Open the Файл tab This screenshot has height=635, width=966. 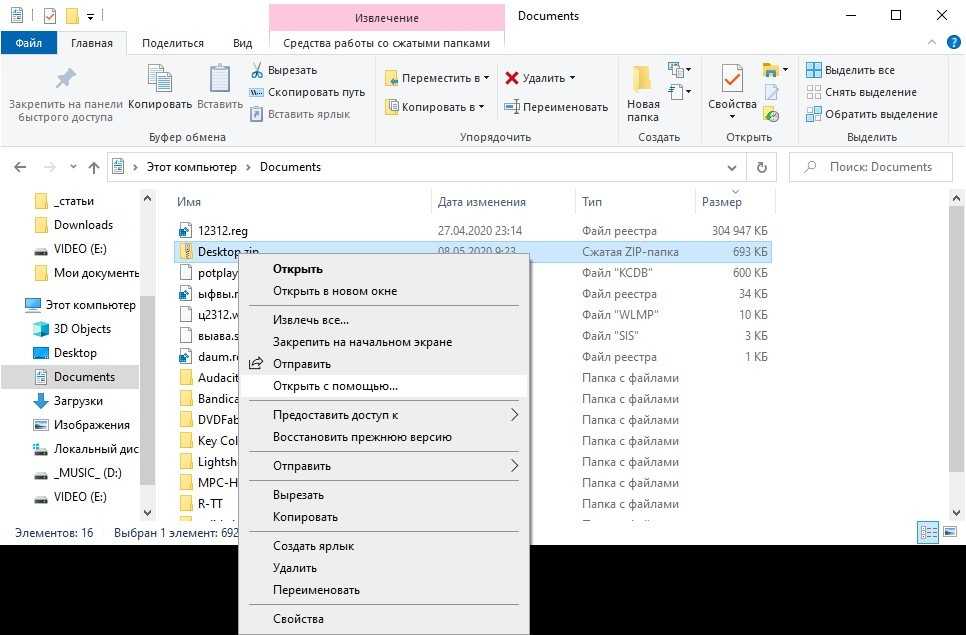pyautogui.click(x=29, y=42)
